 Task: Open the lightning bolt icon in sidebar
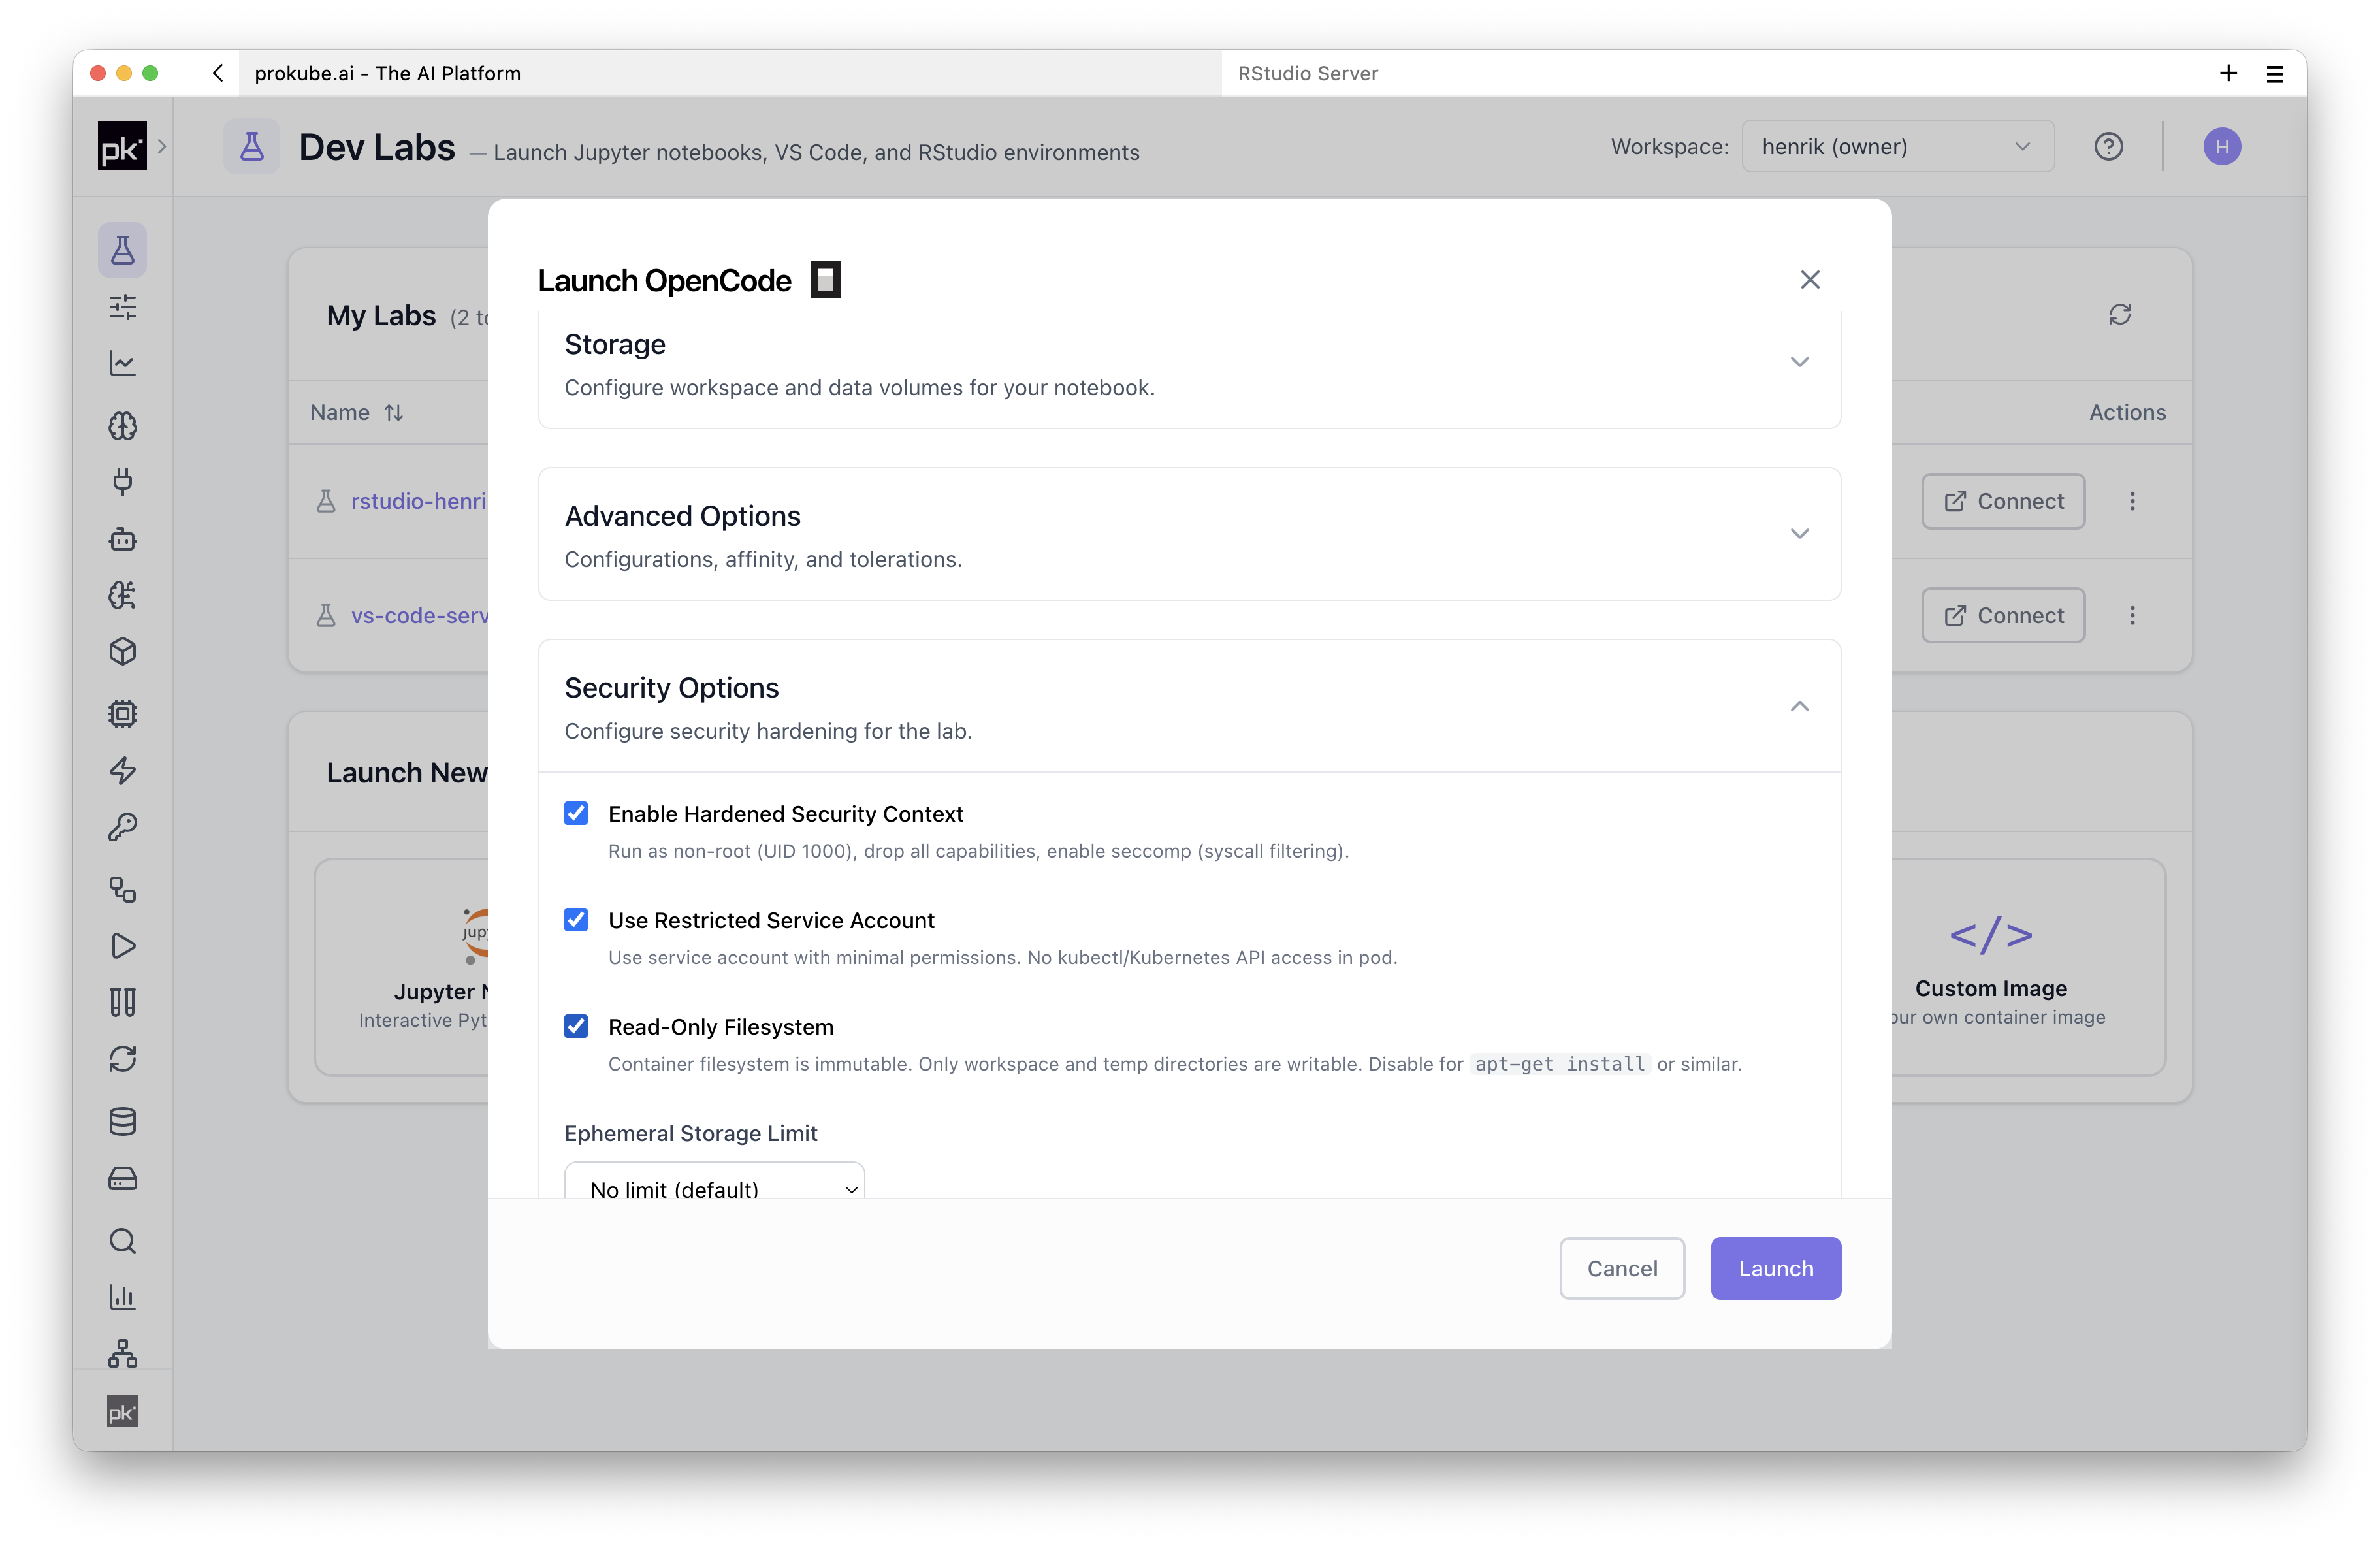(x=122, y=770)
